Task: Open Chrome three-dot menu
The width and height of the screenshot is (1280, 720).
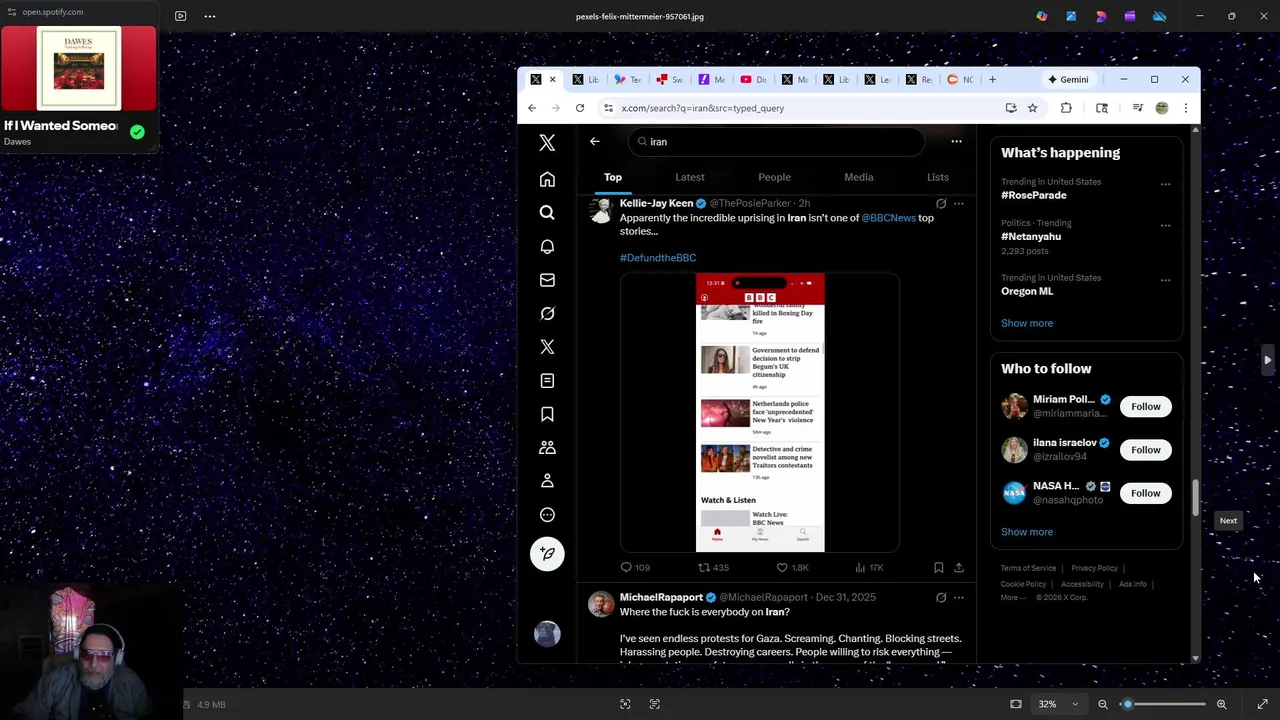Action: (x=1185, y=108)
